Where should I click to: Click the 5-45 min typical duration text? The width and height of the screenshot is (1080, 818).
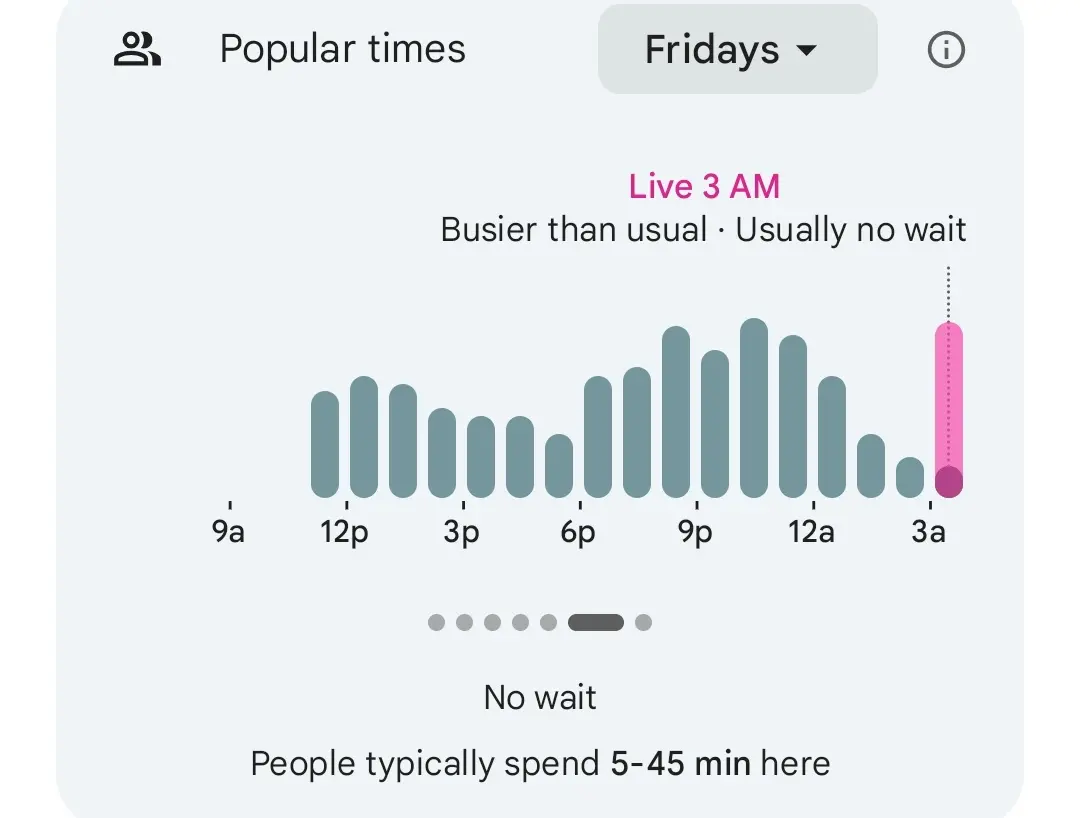[680, 764]
